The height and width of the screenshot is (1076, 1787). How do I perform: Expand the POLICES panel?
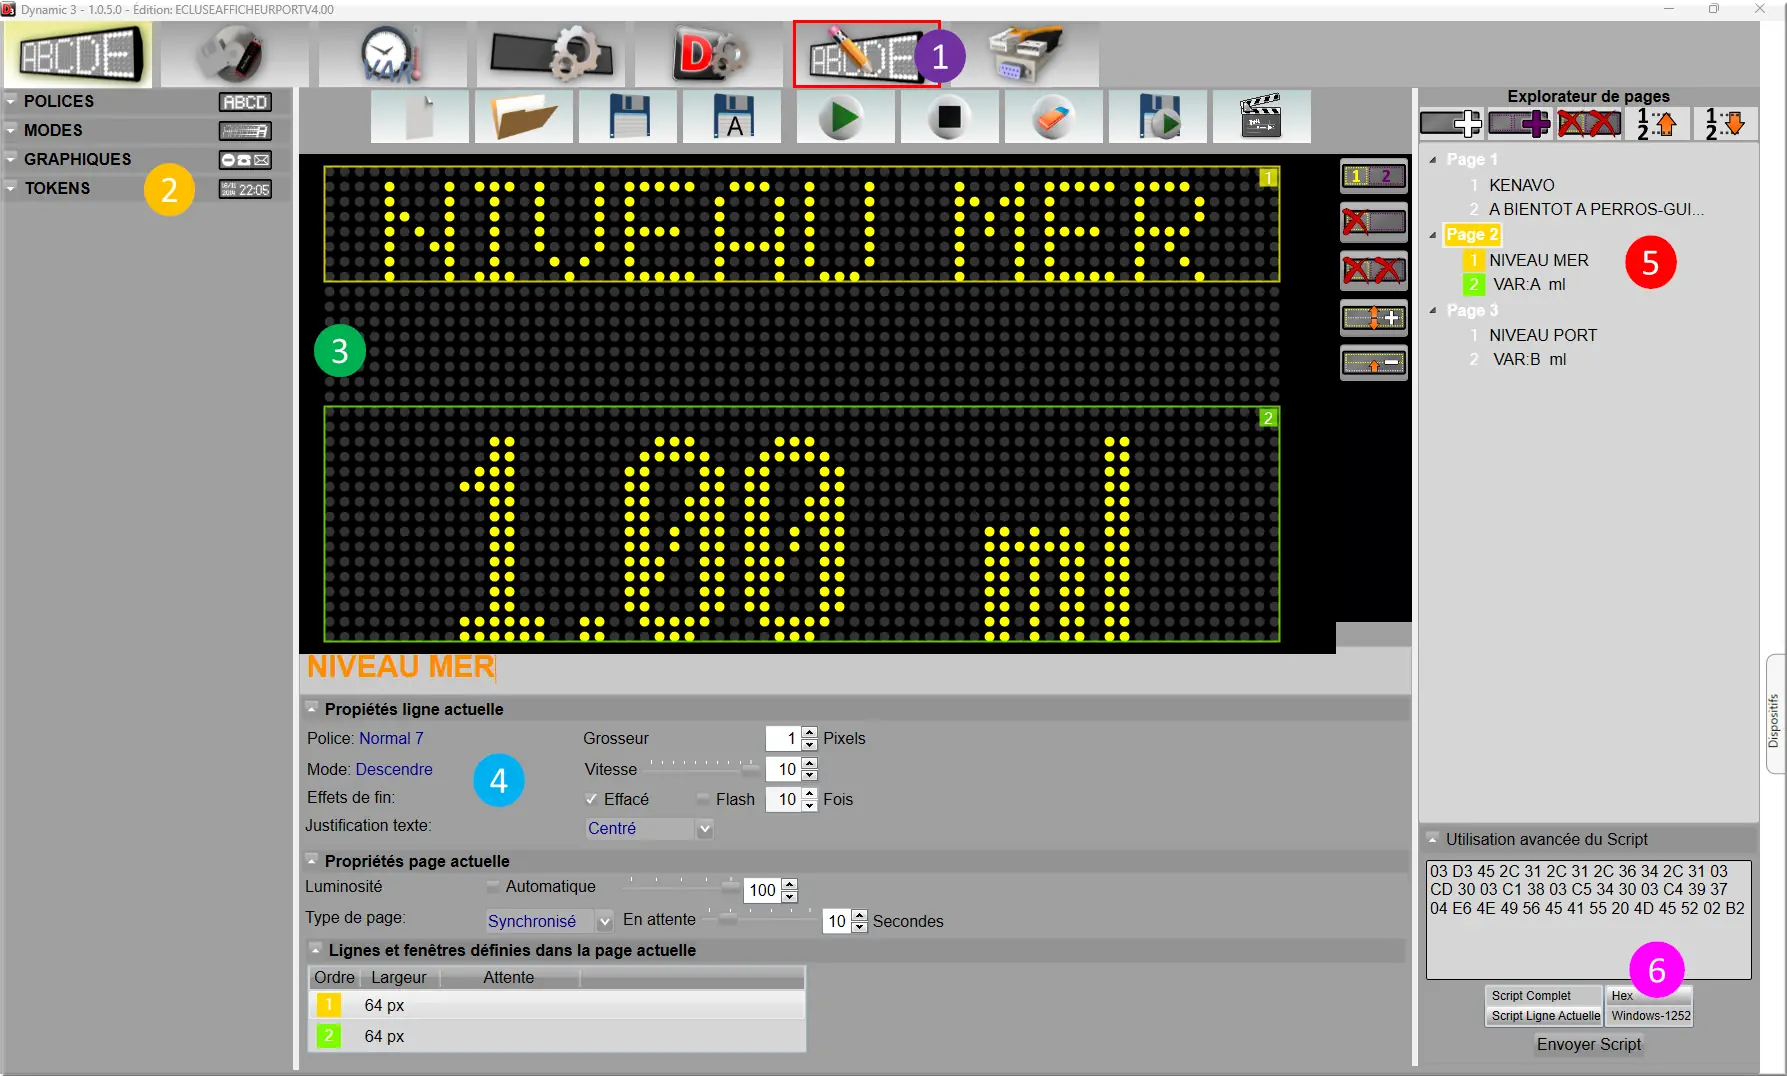point(59,101)
